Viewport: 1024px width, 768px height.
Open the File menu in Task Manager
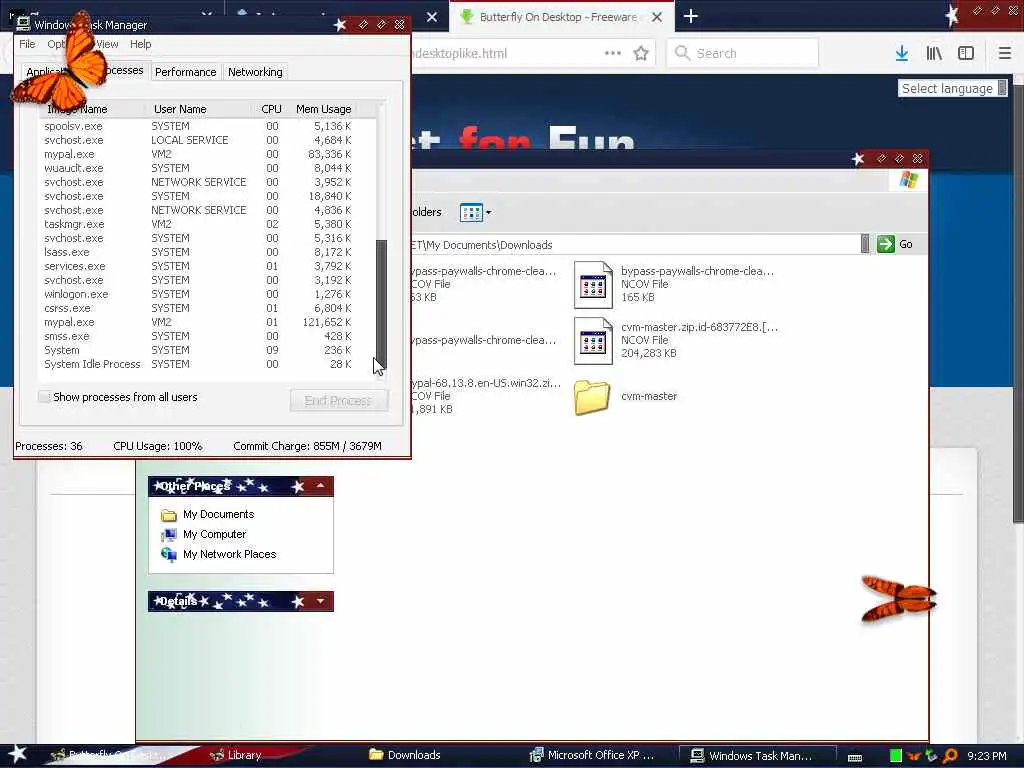click(27, 44)
